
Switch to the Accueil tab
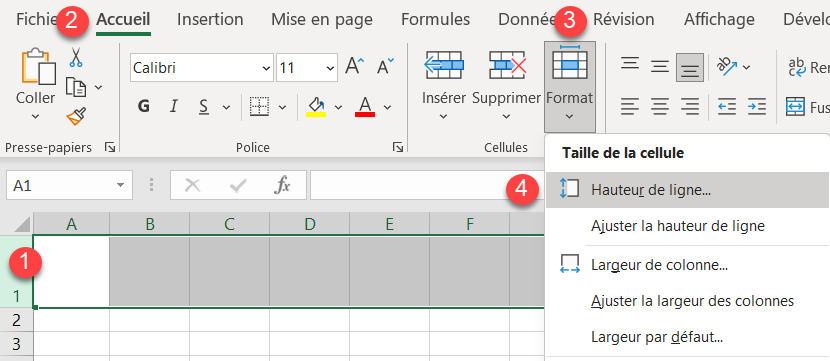pos(123,20)
